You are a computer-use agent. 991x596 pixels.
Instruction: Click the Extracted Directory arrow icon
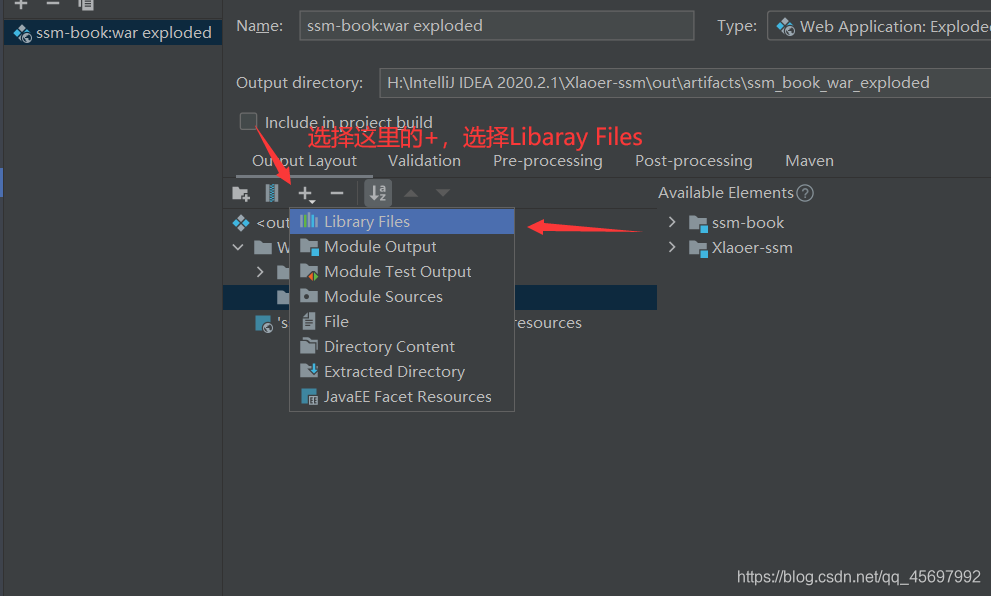coord(309,370)
